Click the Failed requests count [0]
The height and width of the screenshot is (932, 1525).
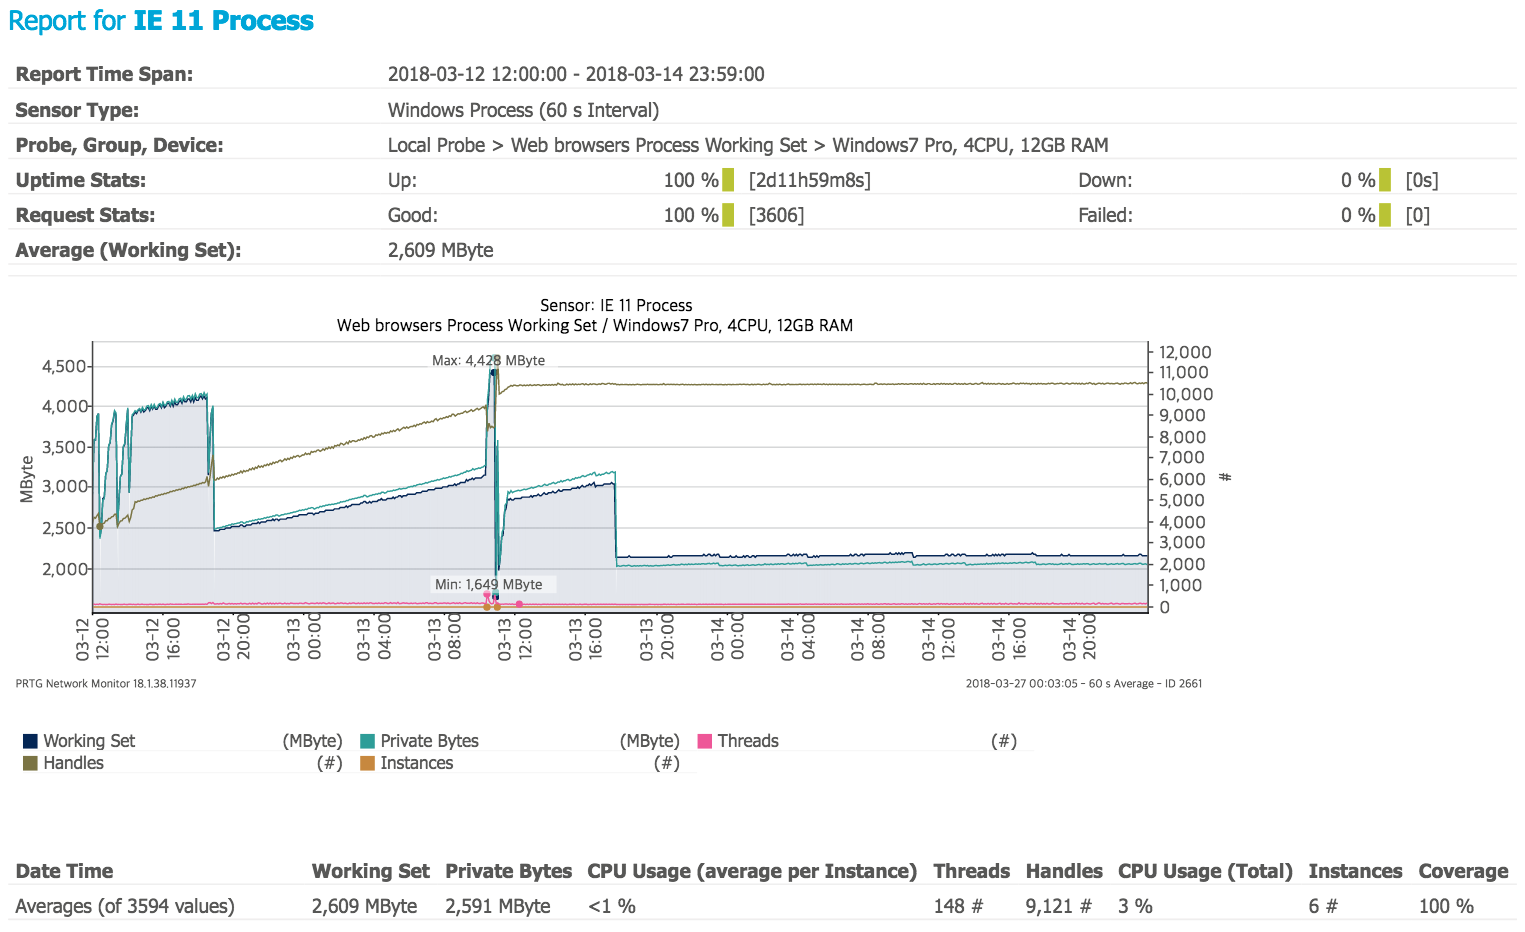(1418, 214)
